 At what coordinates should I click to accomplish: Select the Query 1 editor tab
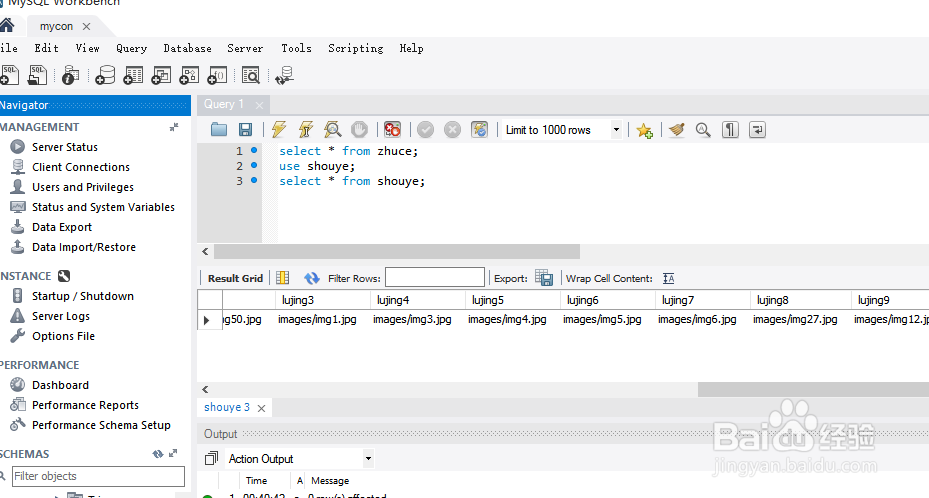pyautogui.click(x=224, y=104)
